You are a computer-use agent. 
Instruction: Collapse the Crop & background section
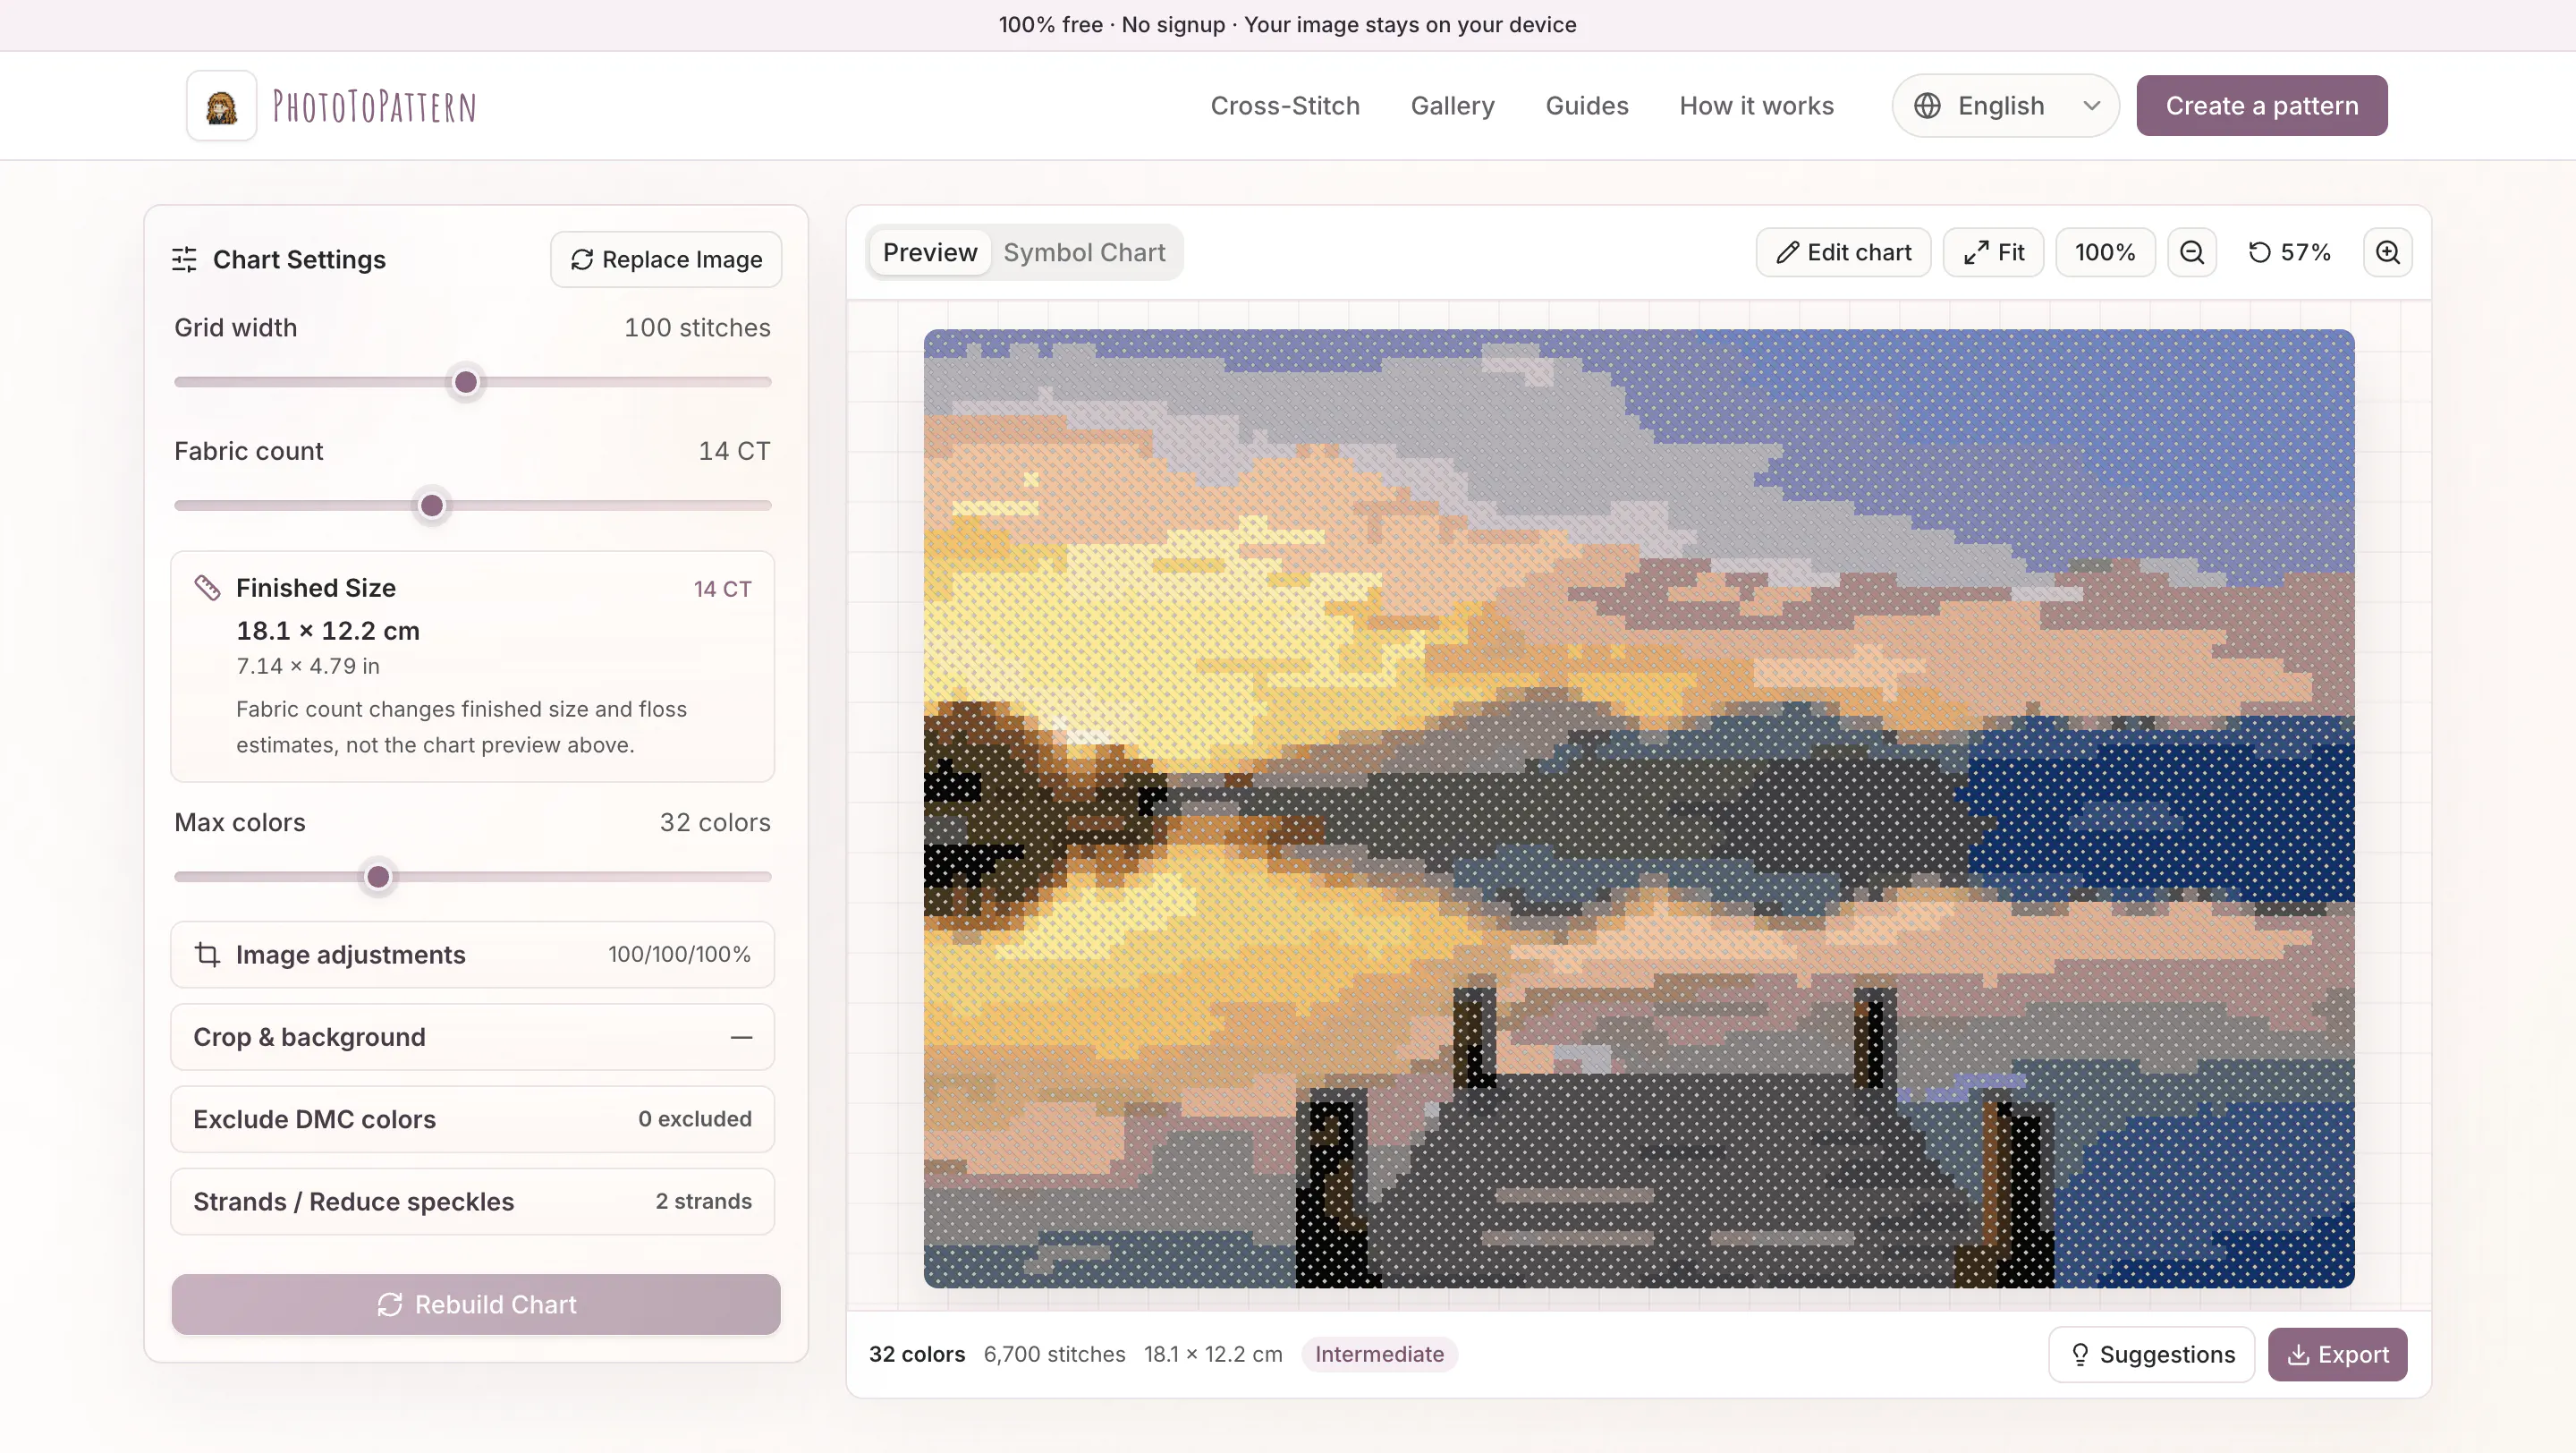tap(473, 1037)
